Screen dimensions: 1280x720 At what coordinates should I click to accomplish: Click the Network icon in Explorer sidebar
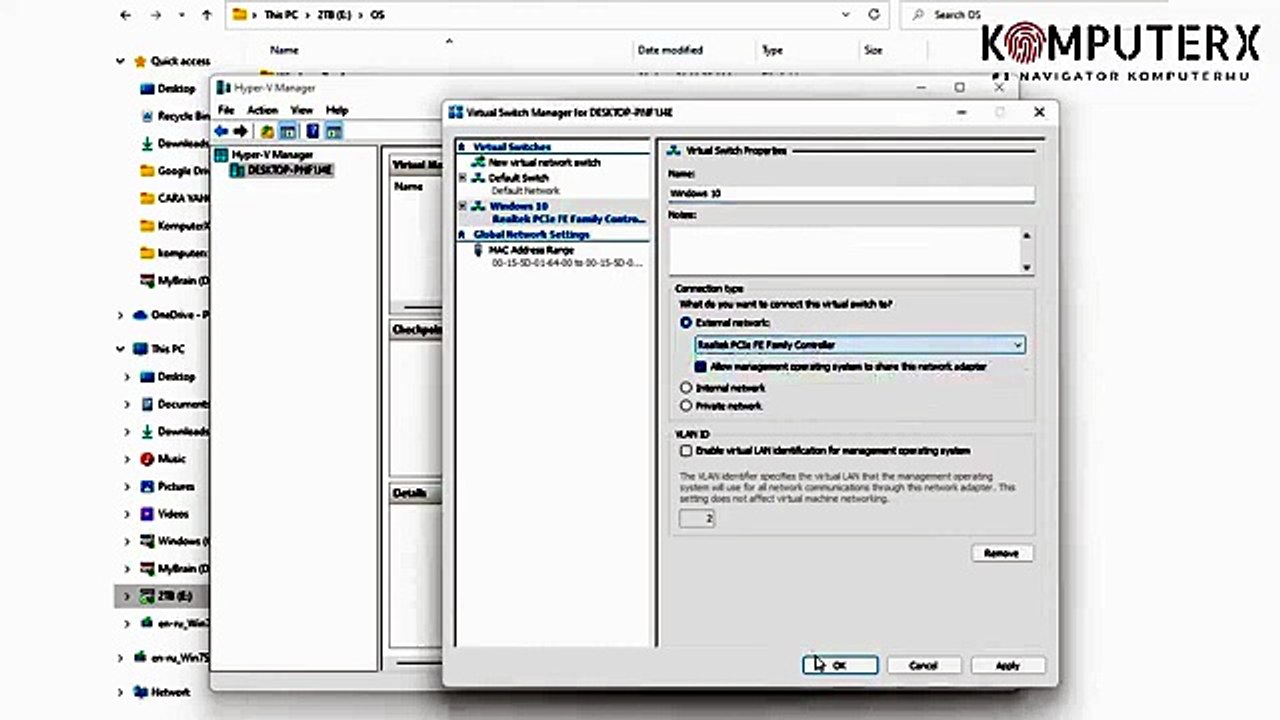[x=140, y=692]
